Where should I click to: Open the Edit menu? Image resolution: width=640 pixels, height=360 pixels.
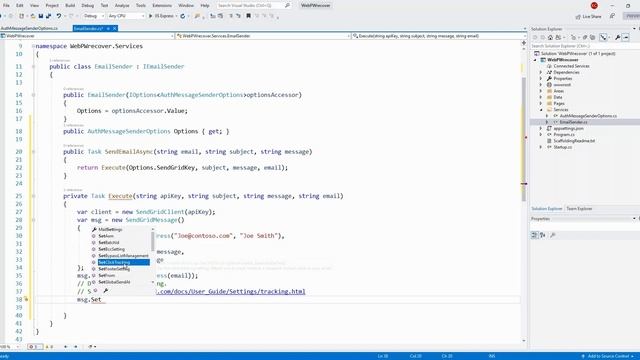point(20,5)
